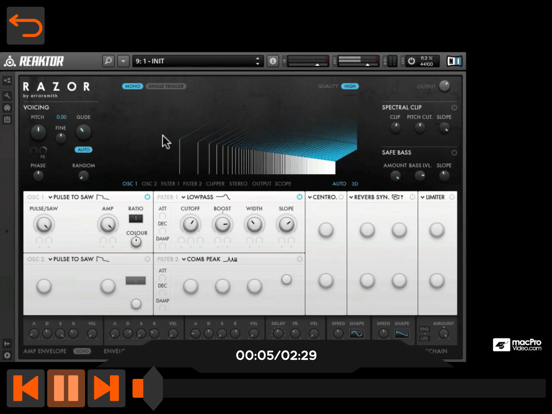Select the wrench tool in sidebar
552x414 pixels.
(7, 96)
